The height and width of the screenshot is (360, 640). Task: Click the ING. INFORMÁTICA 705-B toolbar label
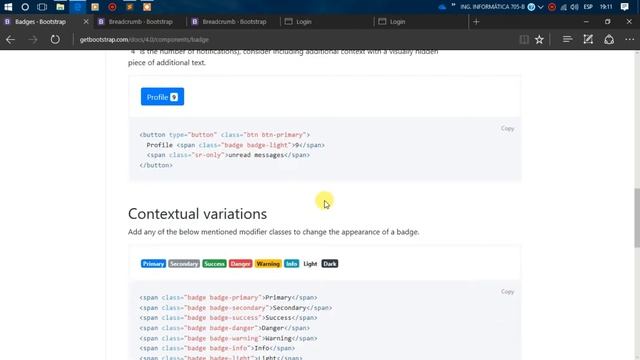(x=492, y=7)
